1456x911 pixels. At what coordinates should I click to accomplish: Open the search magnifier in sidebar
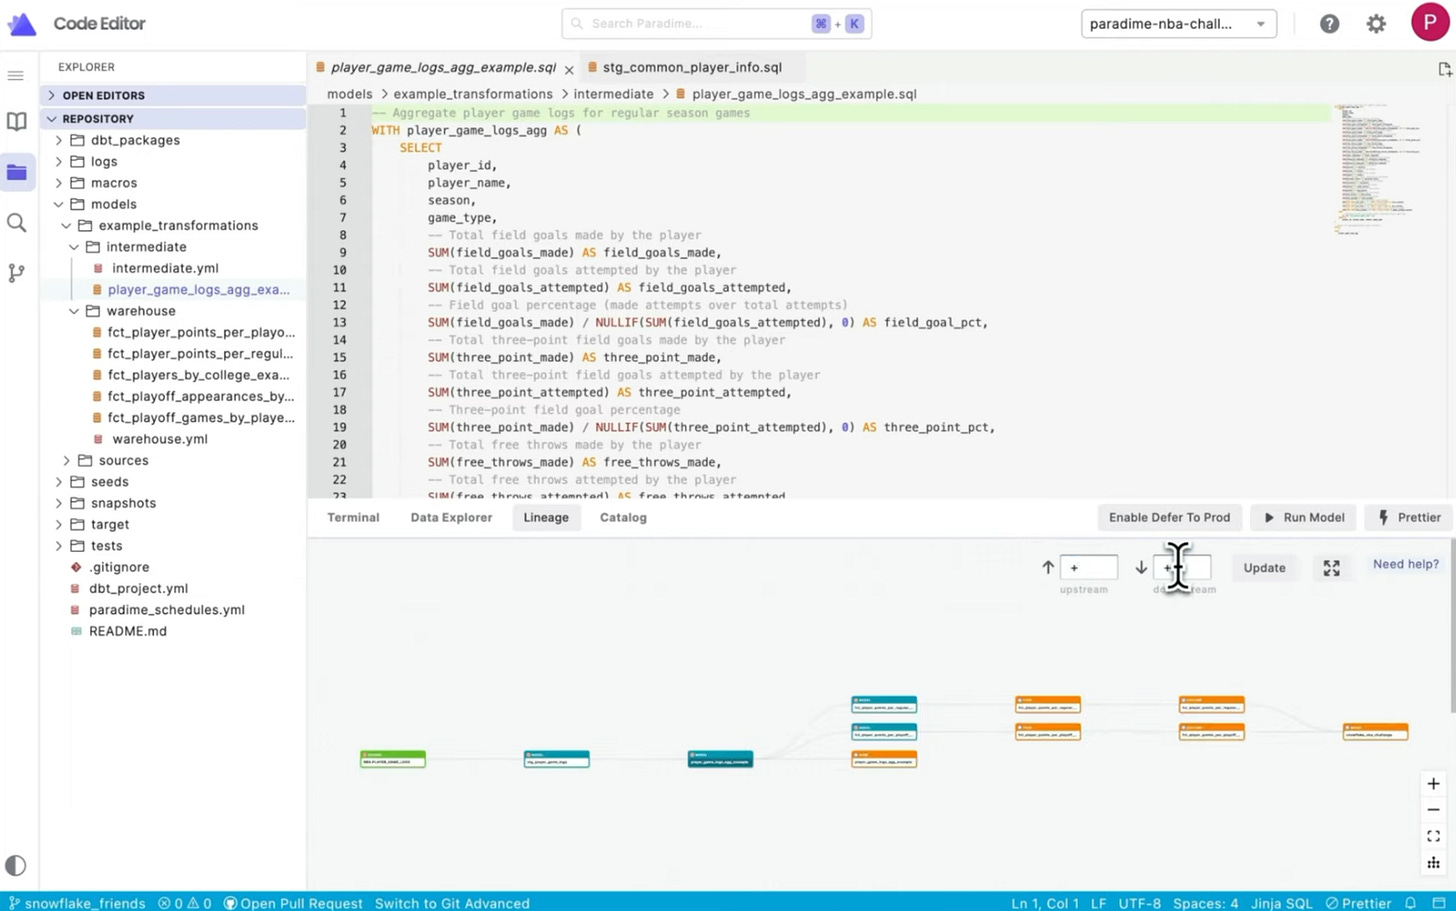coord(16,223)
